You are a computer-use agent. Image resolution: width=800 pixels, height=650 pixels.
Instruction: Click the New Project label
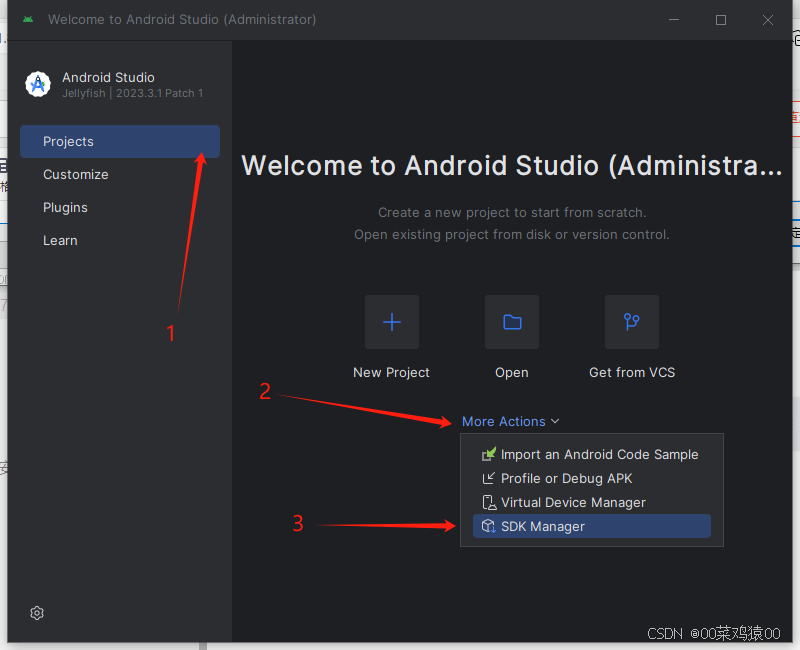(x=391, y=372)
